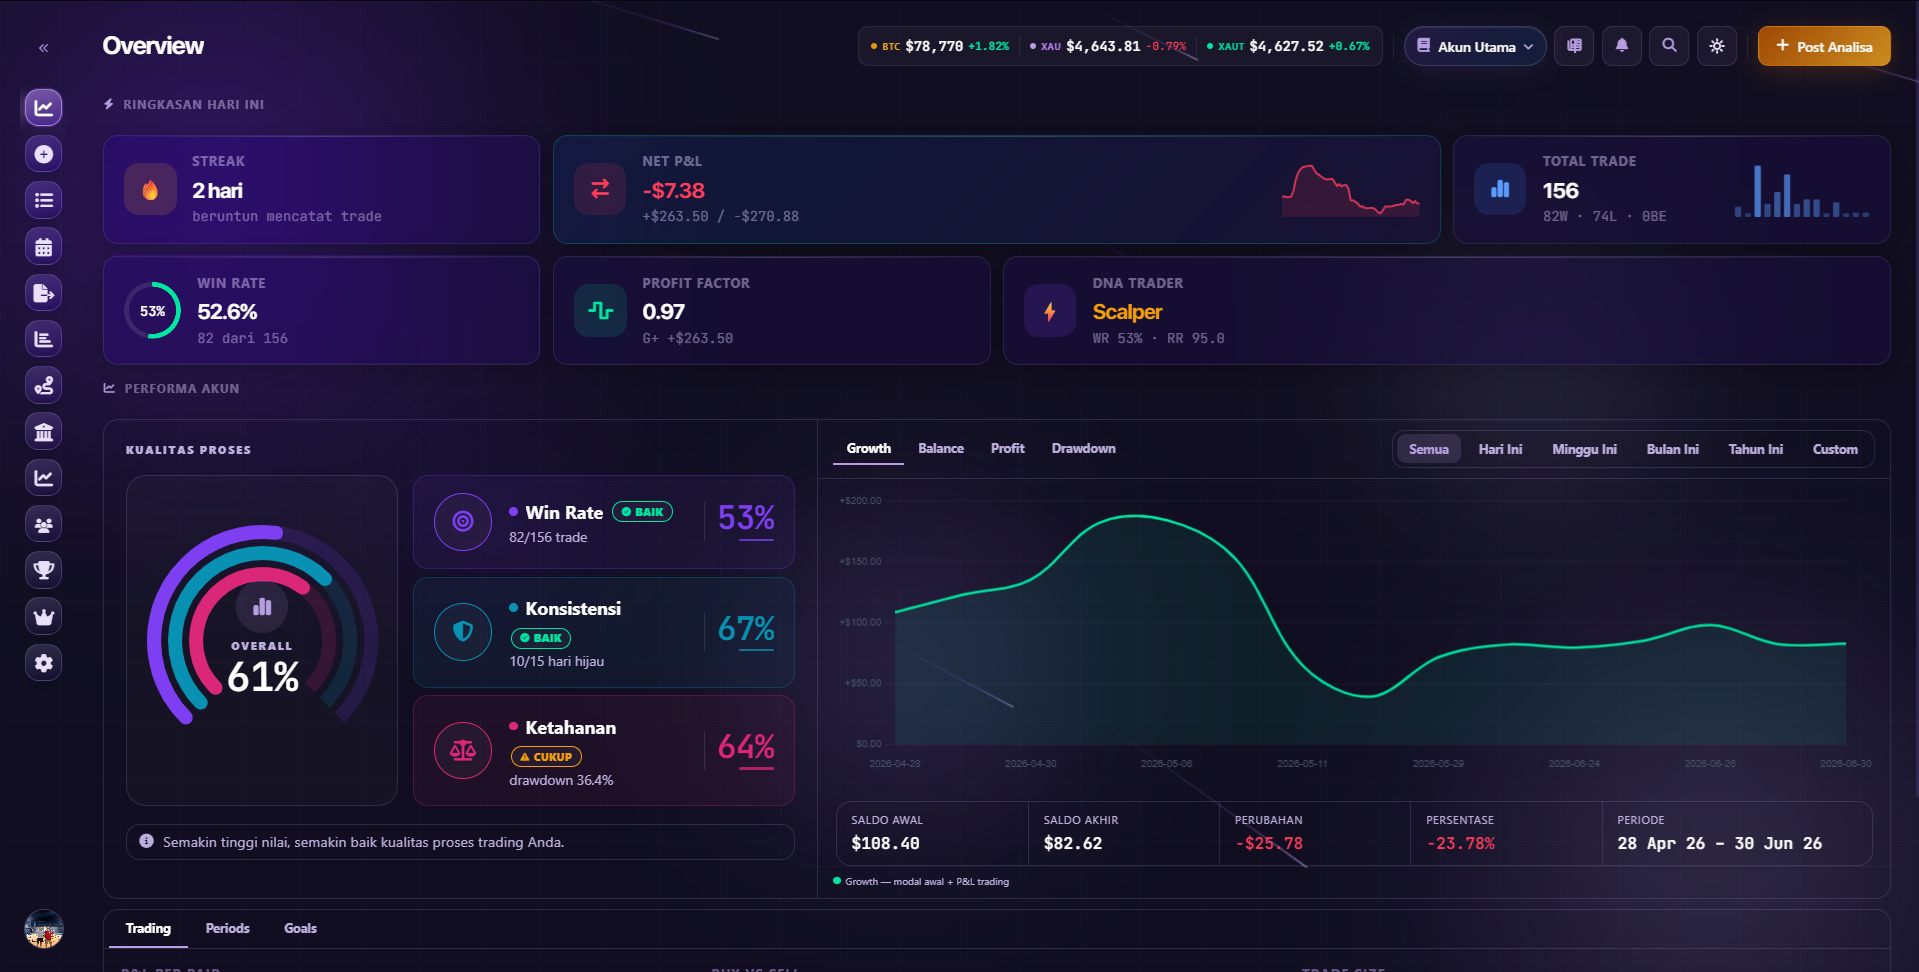Click the file export sidebar icon
The image size is (1919, 972).
tap(44, 293)
